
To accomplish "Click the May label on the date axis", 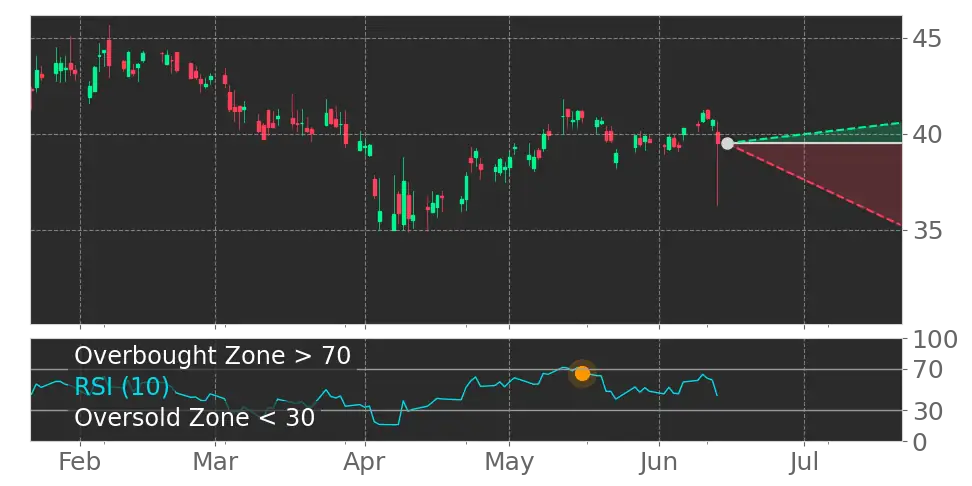I will coord(509,462).
